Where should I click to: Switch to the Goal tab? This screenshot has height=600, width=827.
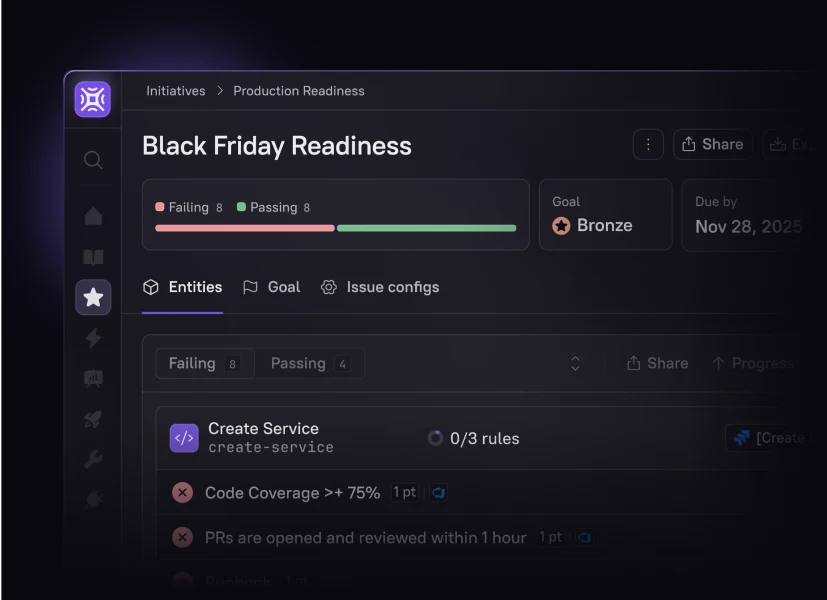pyautogui.click(x=271, y=287)
